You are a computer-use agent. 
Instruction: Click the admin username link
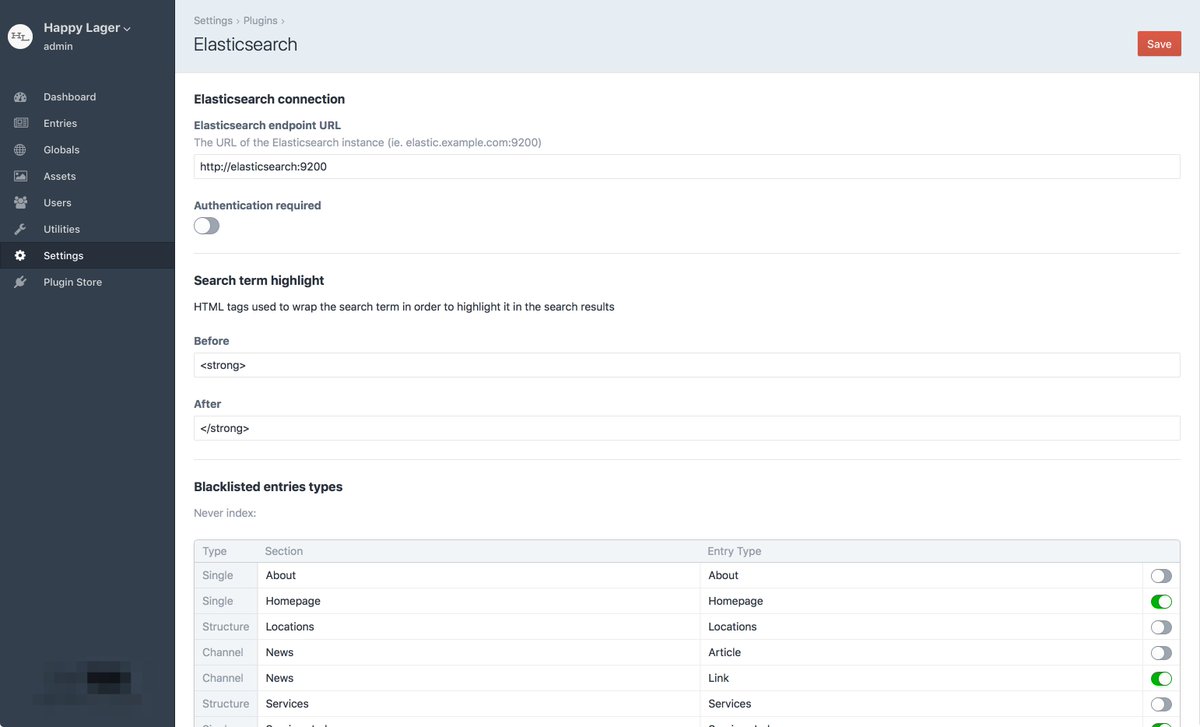coord(56,46)
